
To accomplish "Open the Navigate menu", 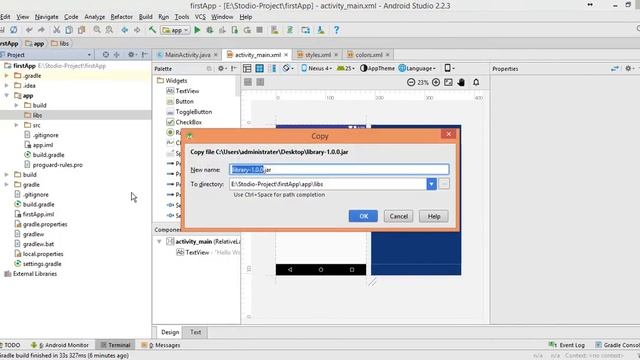I will [47, 17].
